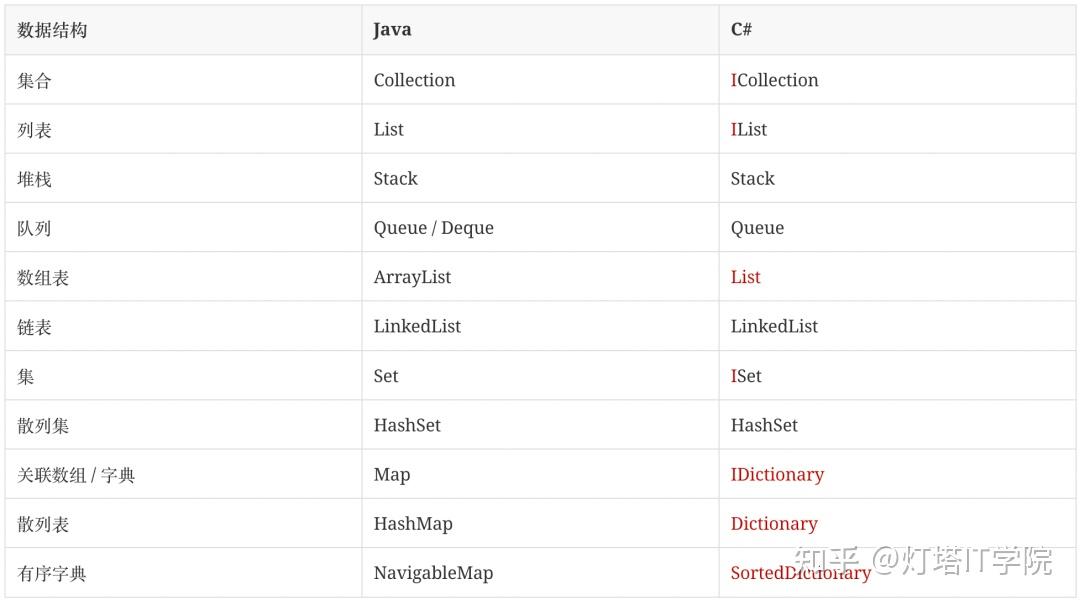Image resolution: width=1080 pixels, height=605 pixels.
Task: Click the 关联数组 / 字典 row label
Action: pyautogui.click(x=76, y=475)
